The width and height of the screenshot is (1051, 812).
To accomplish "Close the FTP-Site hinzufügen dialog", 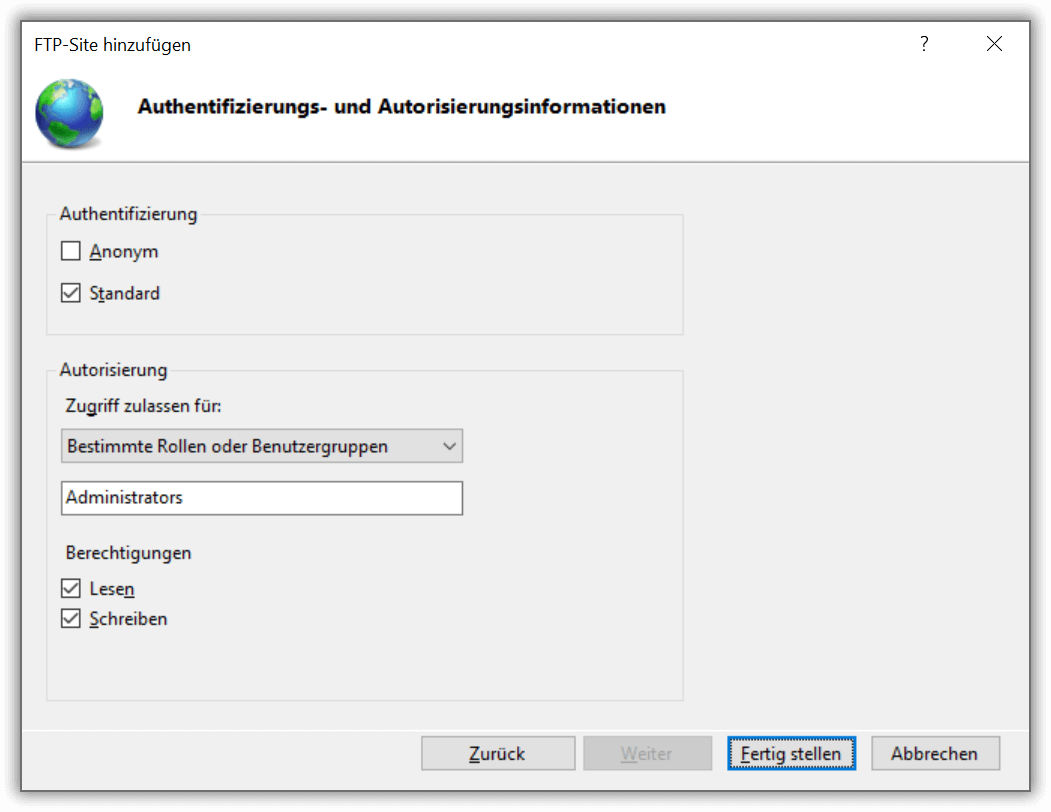I will (x=994, y=44).
